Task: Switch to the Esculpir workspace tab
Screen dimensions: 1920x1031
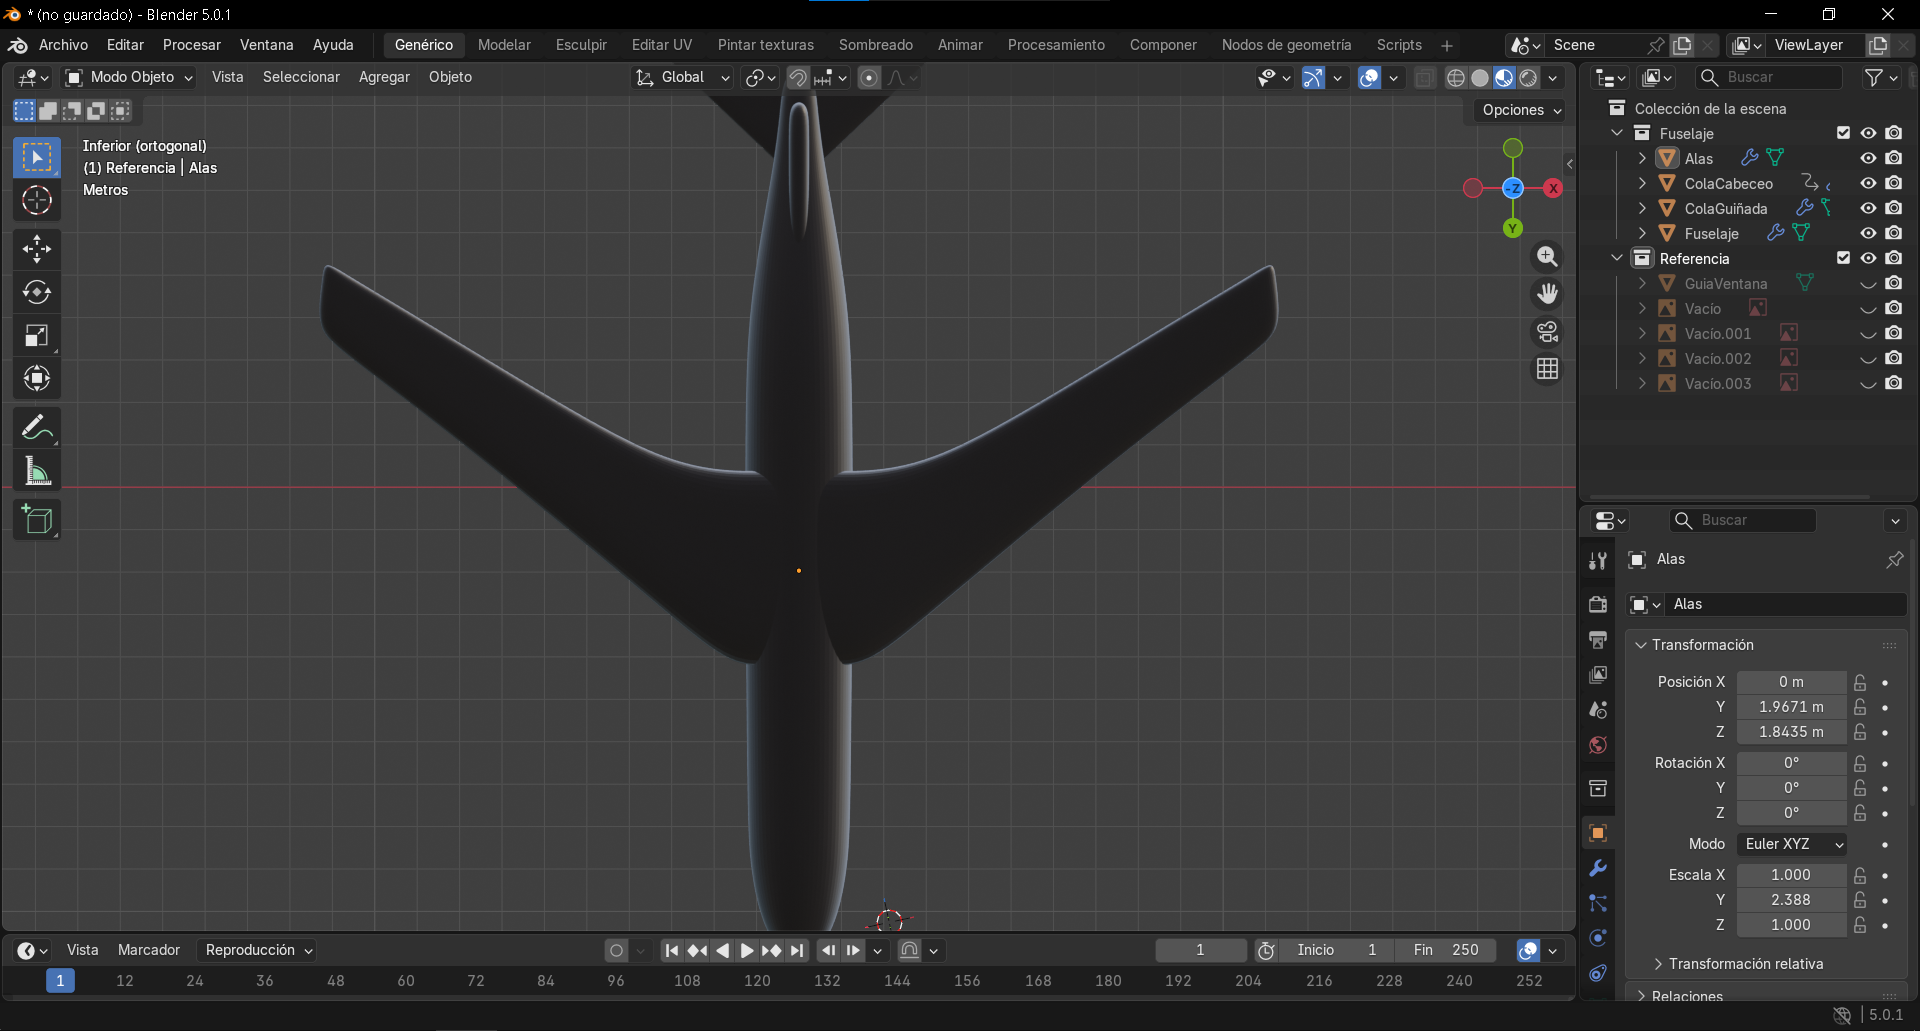Action: (x=581, y=44)
